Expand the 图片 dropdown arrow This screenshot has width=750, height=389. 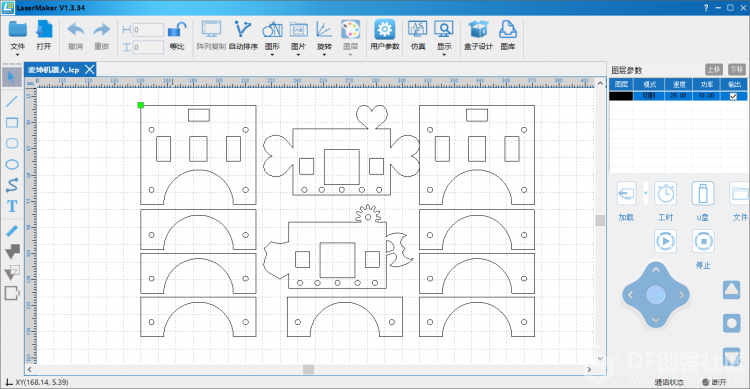point(298,55)
